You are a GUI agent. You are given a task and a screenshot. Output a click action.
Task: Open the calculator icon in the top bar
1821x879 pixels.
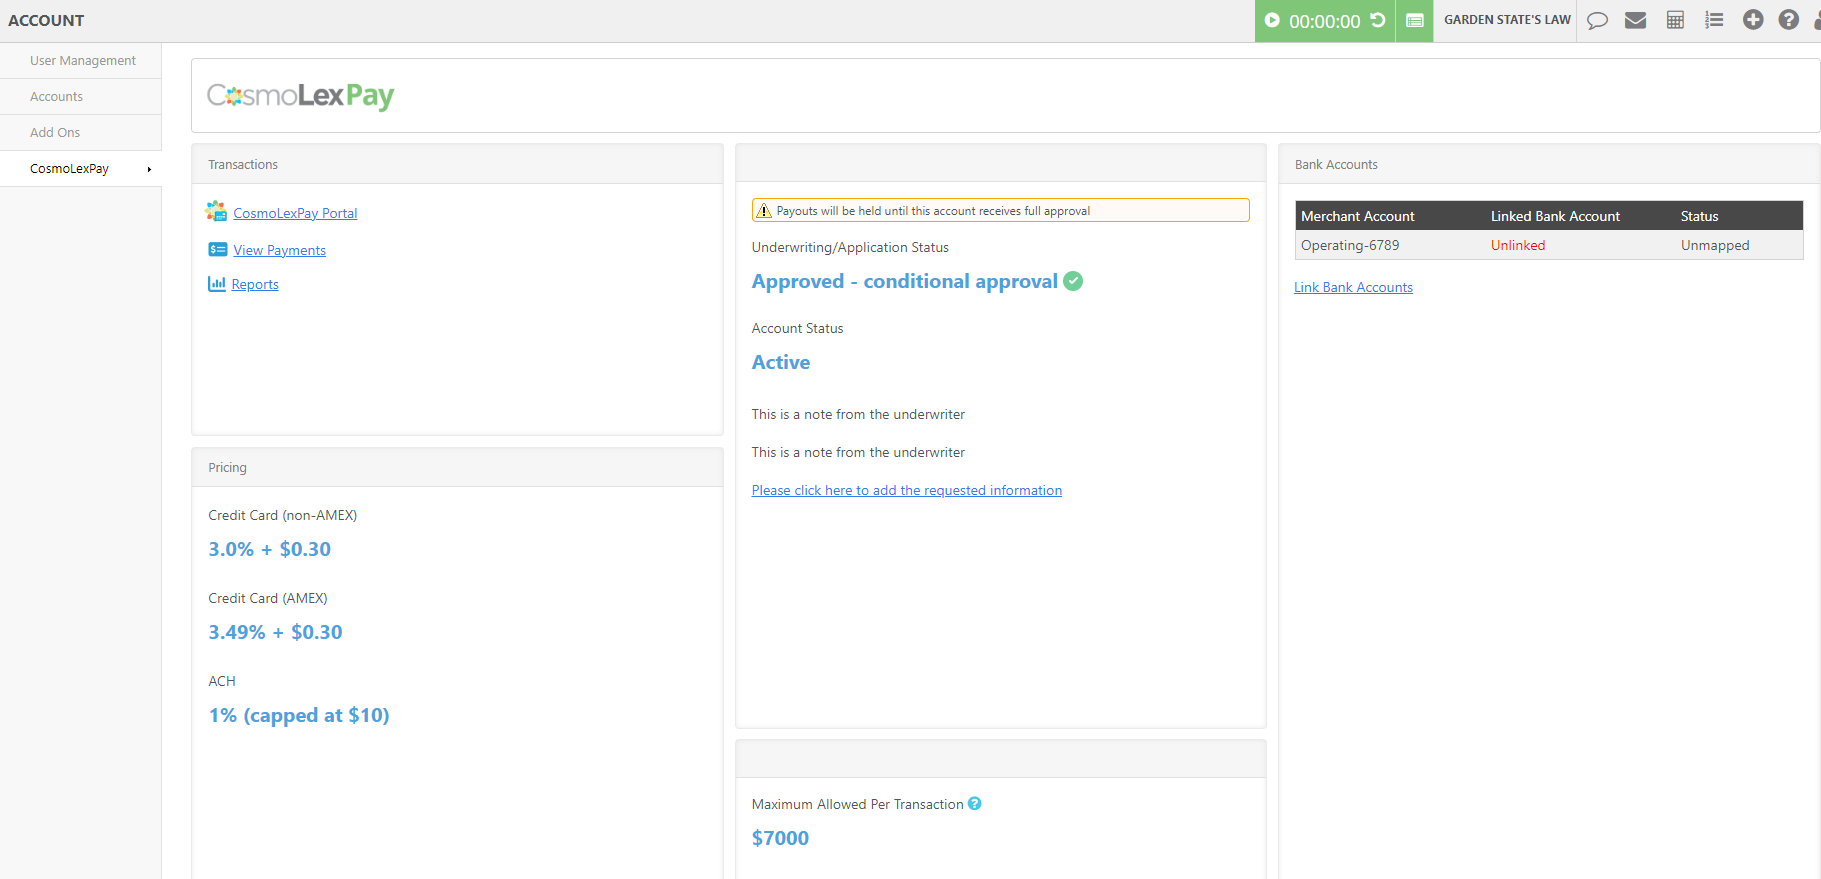[x=1675, y=20]
